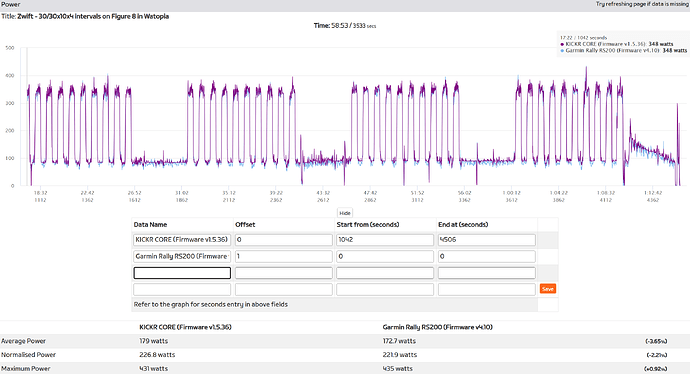Click the KICKR CORE end at field 4506
The width and height of the screenshot is (690, 374).
[487, 240]
